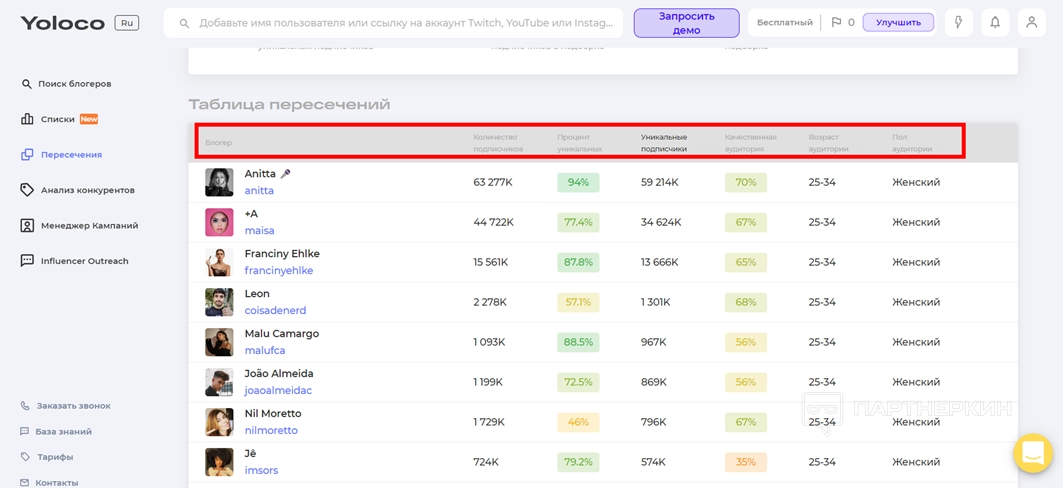Open Менеджер Кампаний section
Viewport: 1063px width, 488px height.
point(89,226)
